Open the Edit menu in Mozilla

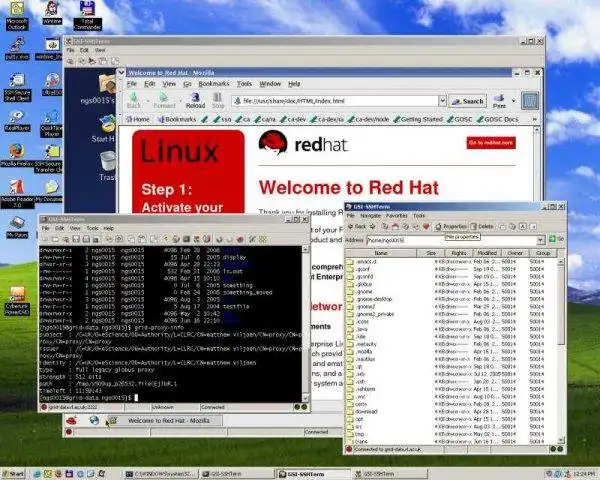point(150,84)
